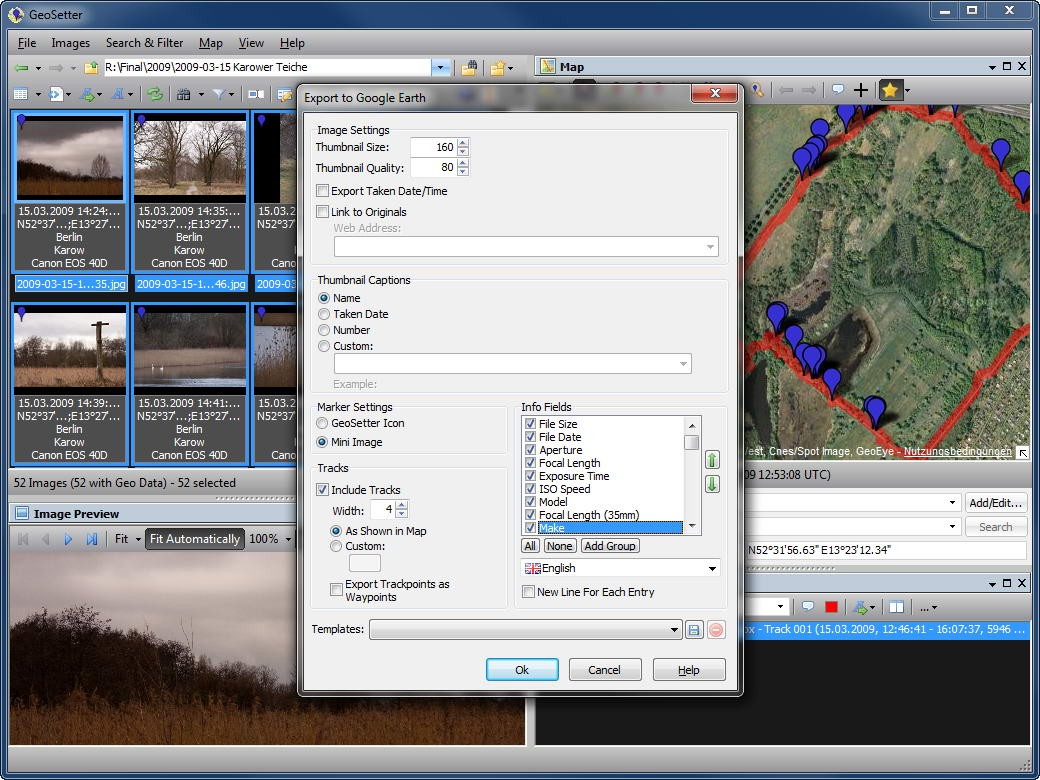Select GeoSetter Icon marker option
The width and height of the screenshot is (1040, 780).
pos(324,423)
